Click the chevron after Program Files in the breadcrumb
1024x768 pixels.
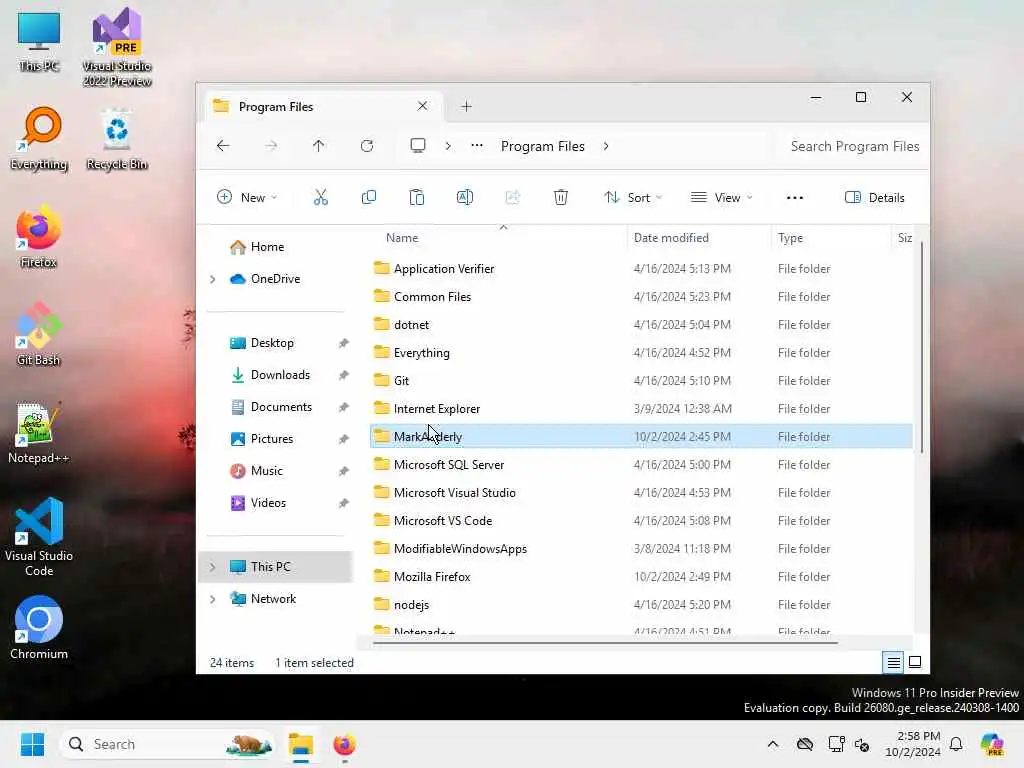pyautogui.click(x=606, y=146)
